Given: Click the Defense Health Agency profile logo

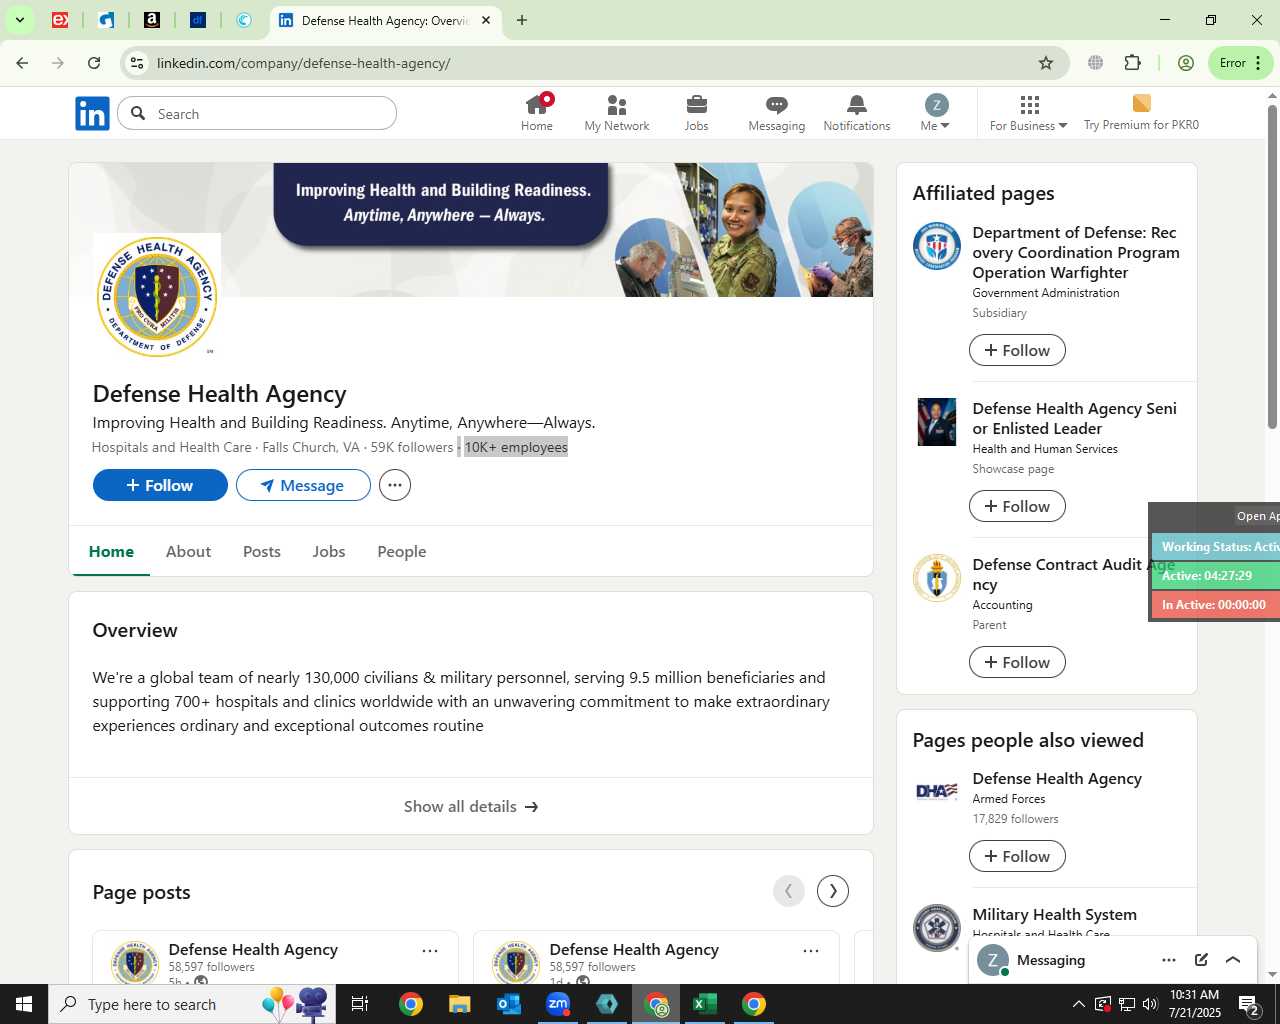Looking at the screenshot, I should coord(157,296).
